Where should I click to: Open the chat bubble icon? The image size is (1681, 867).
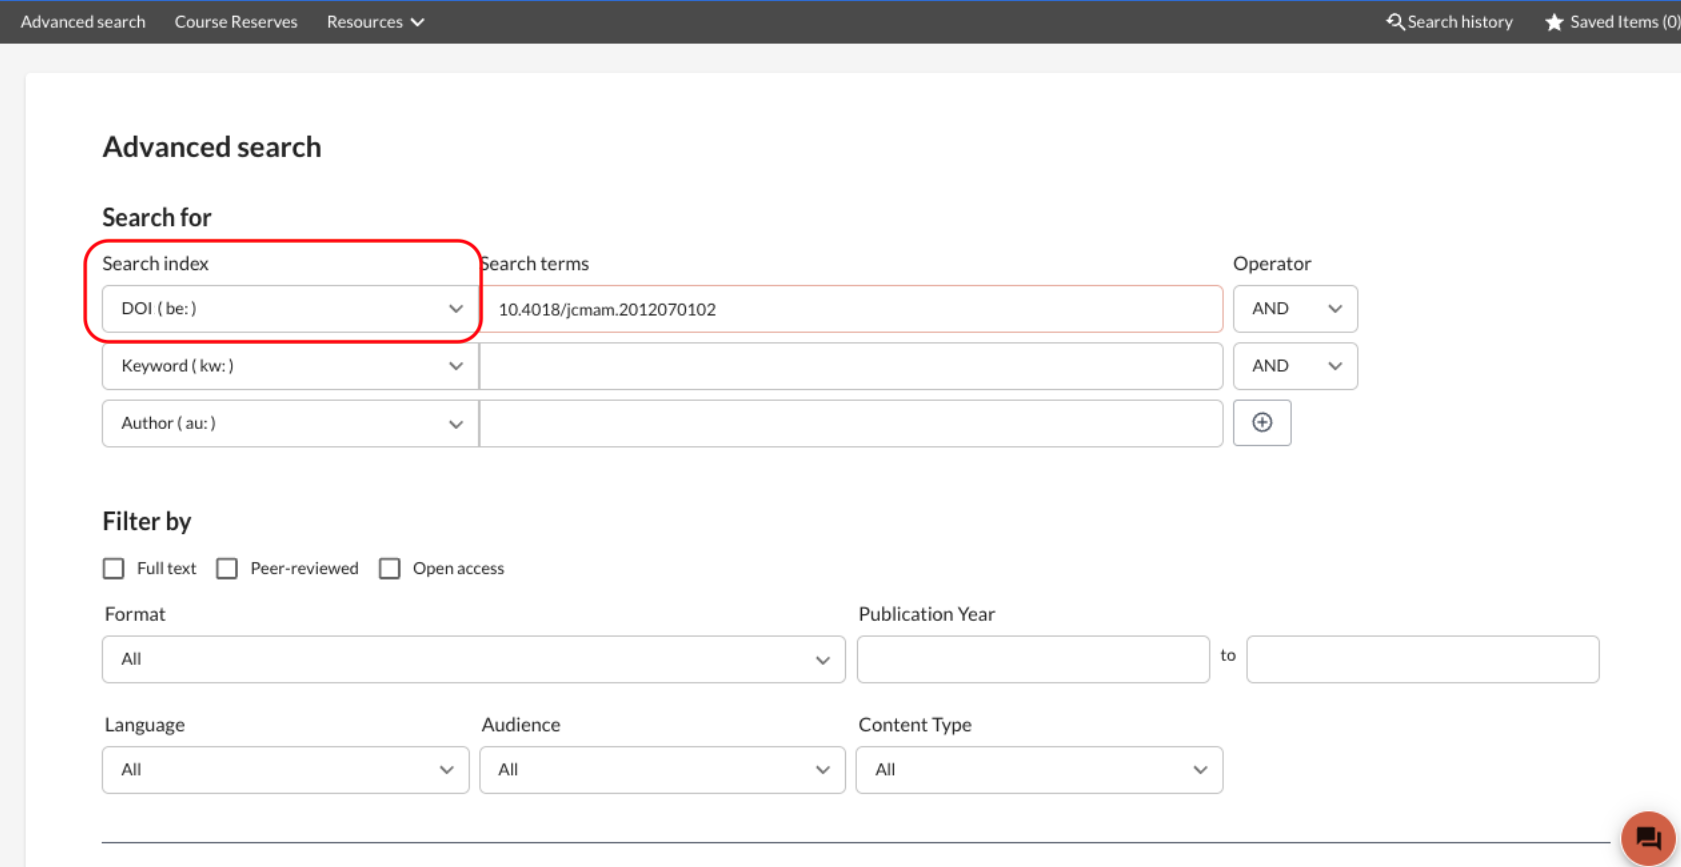point(1647,838)
